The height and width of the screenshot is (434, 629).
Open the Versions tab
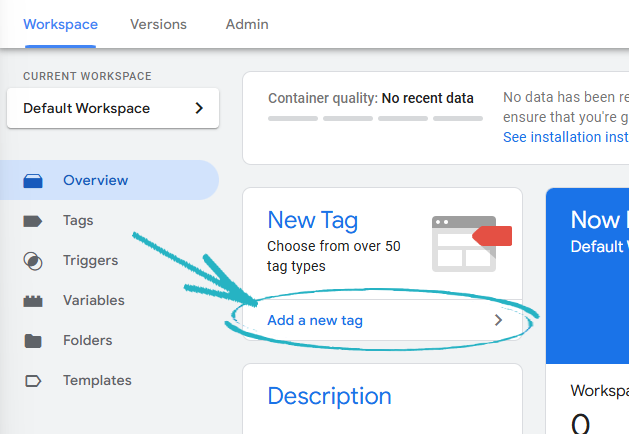click(158, 24)
